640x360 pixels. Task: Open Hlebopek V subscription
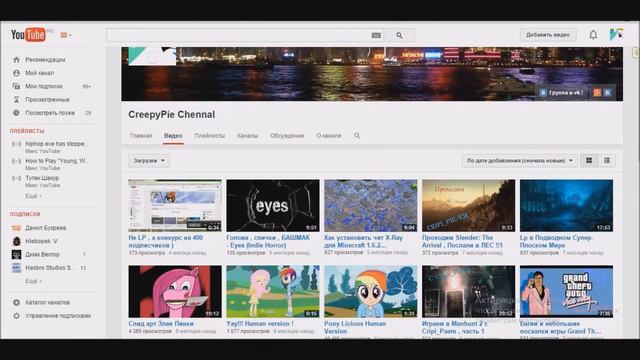(41, 241)
